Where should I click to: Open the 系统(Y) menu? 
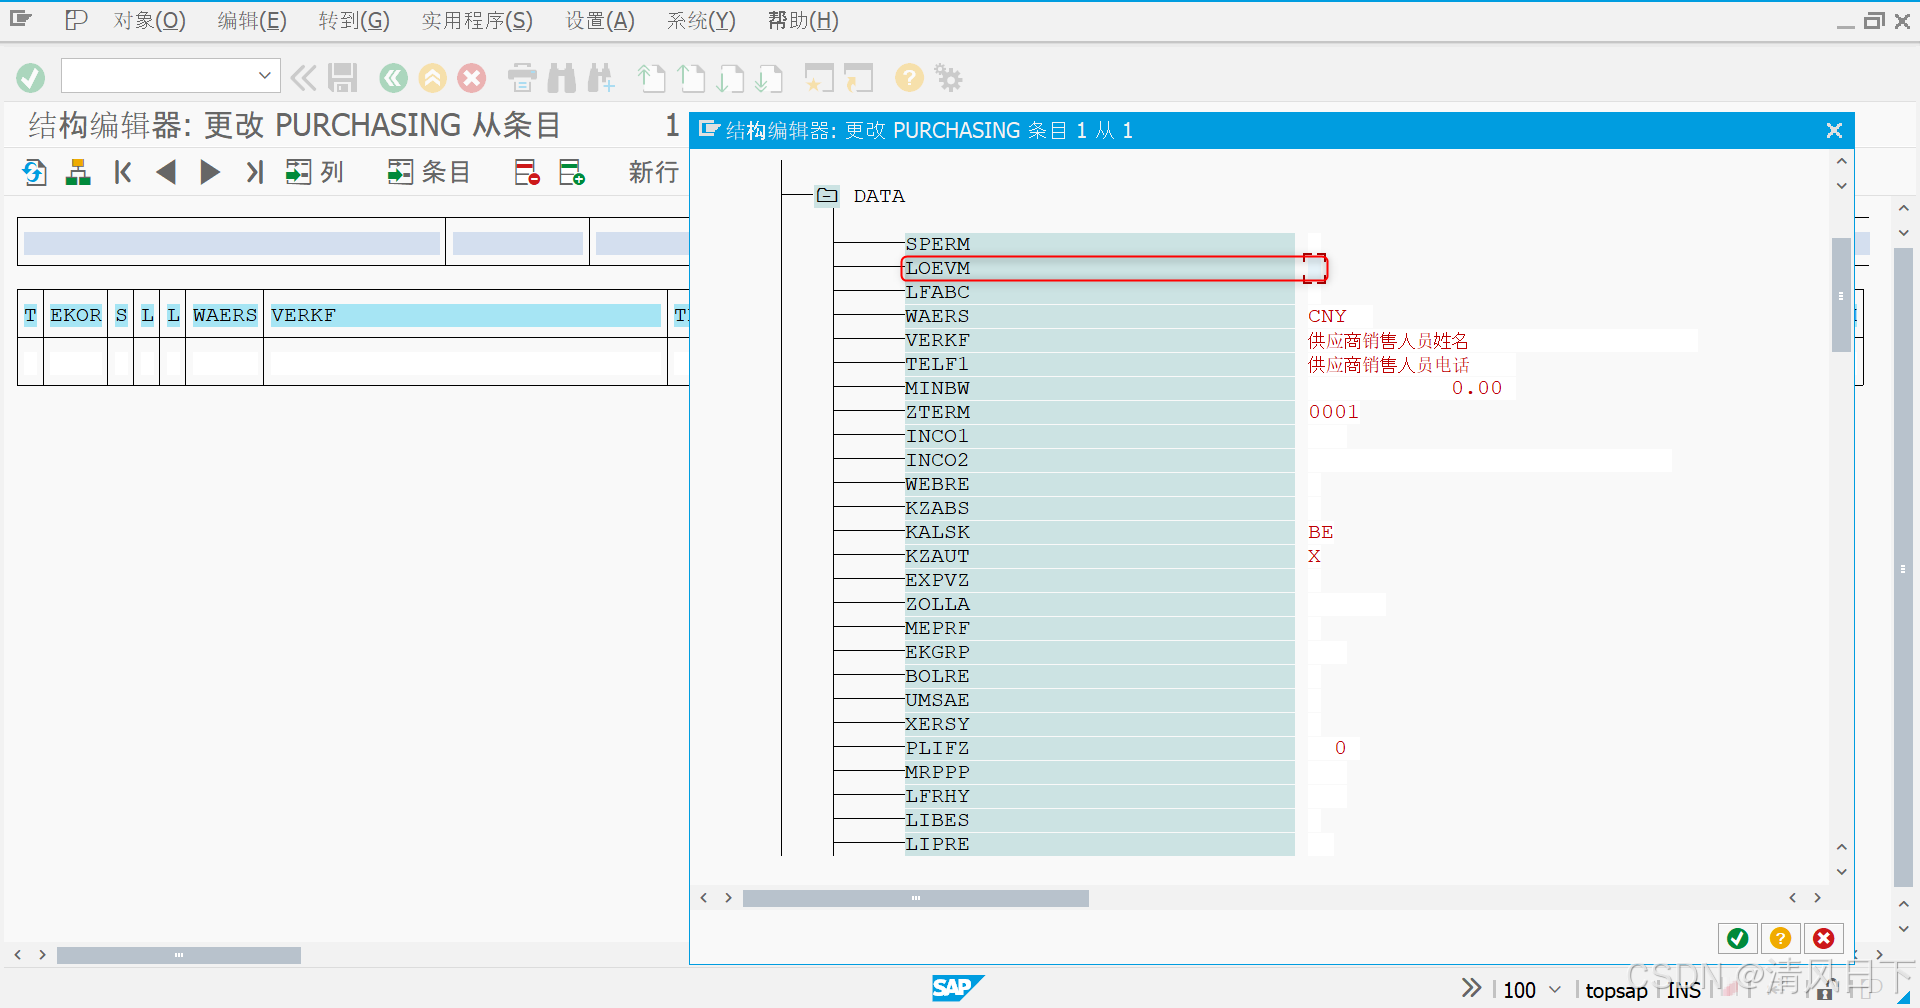[x=701, y=20]
